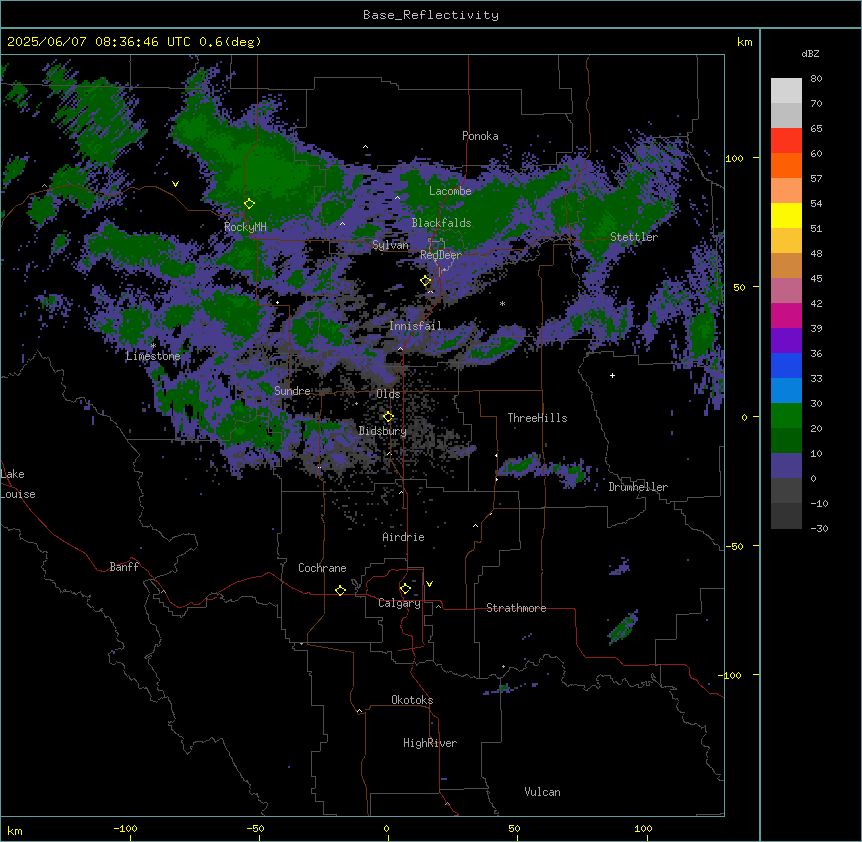Click the white asterisk marker above Limestone

tap(153, 346)
